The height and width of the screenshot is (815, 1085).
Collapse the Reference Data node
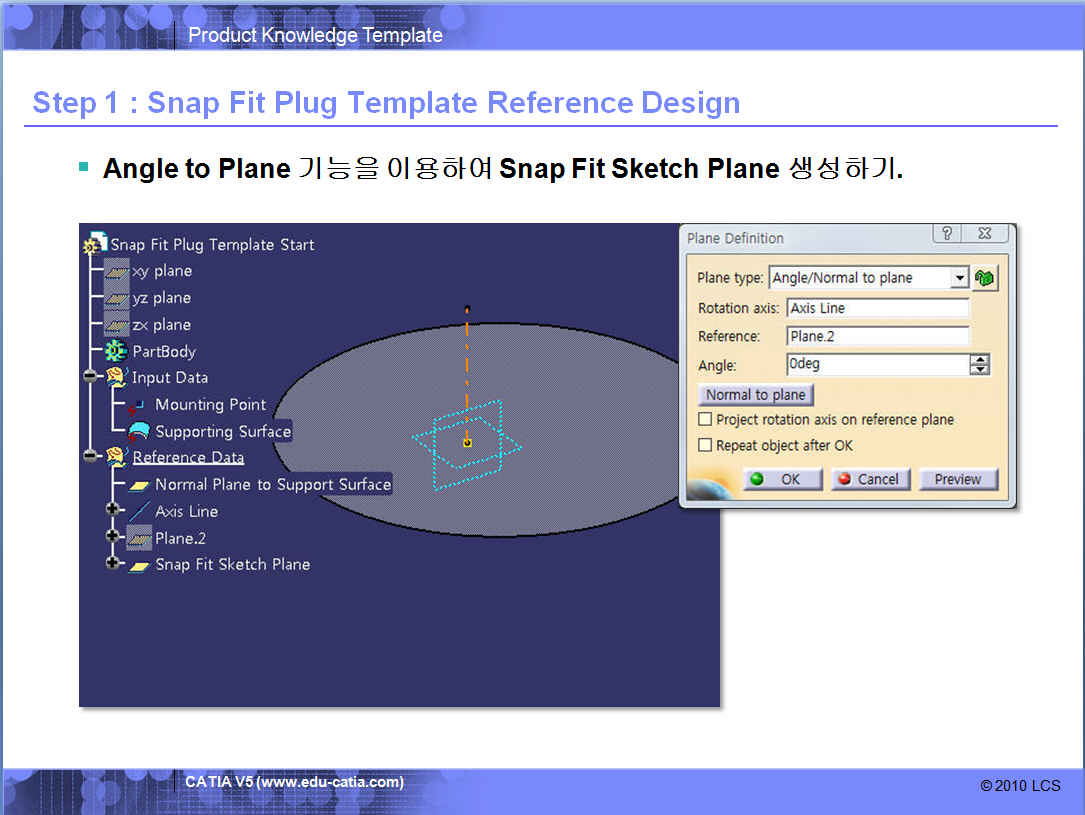(x=90, y=457)
